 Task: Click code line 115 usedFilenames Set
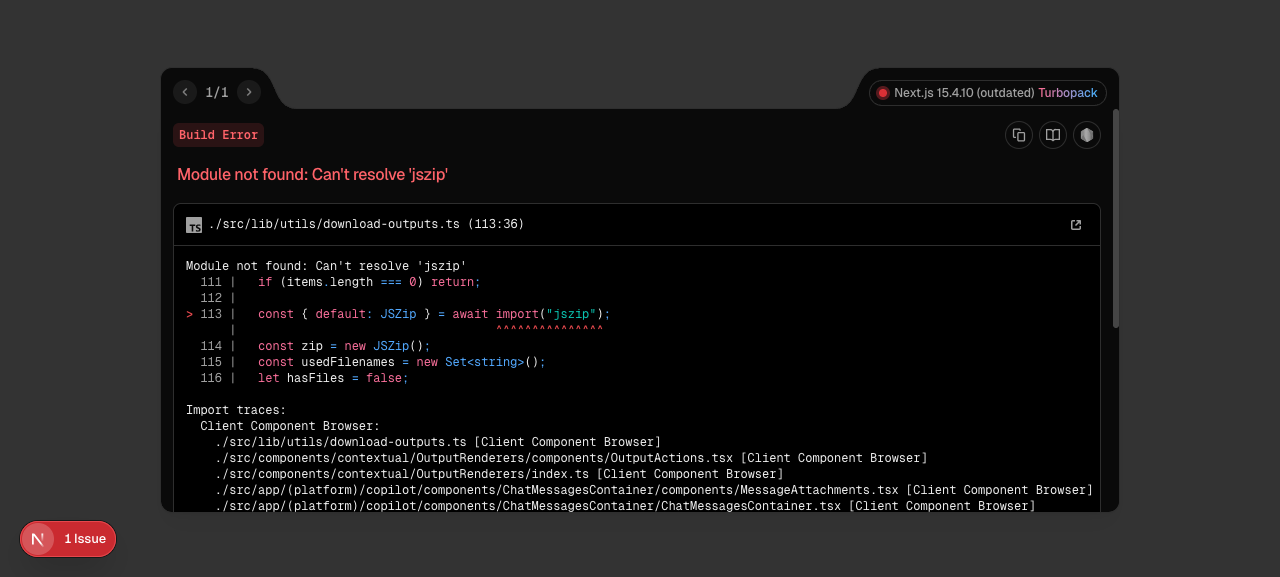tap(373, 362)
